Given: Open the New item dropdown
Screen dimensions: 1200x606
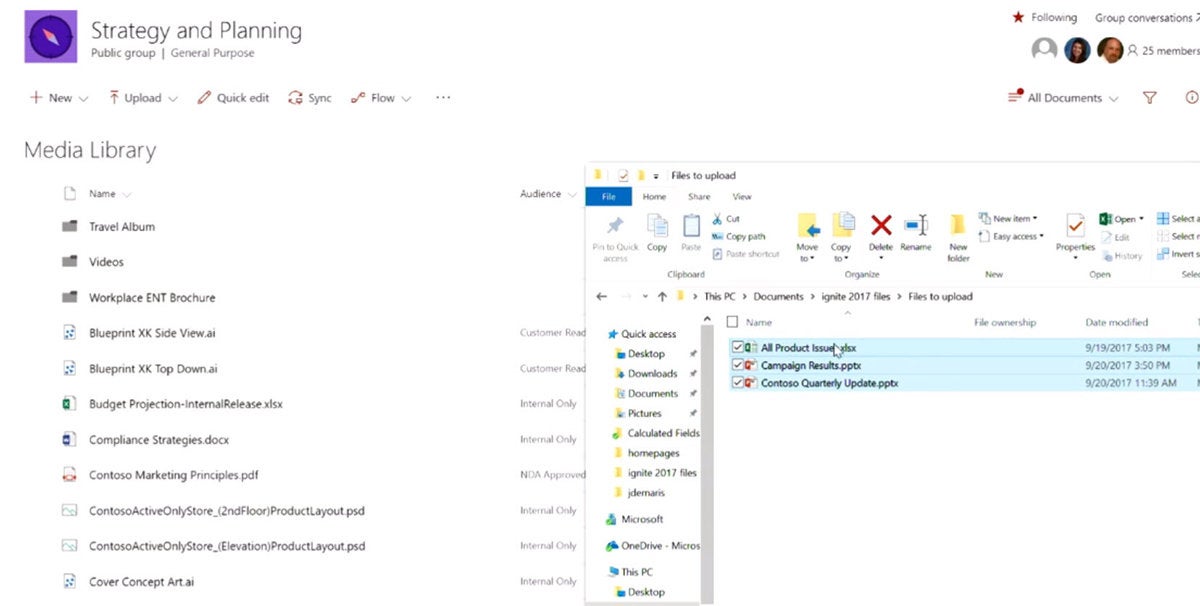Looking at the screenshot, I should 1007,219.
